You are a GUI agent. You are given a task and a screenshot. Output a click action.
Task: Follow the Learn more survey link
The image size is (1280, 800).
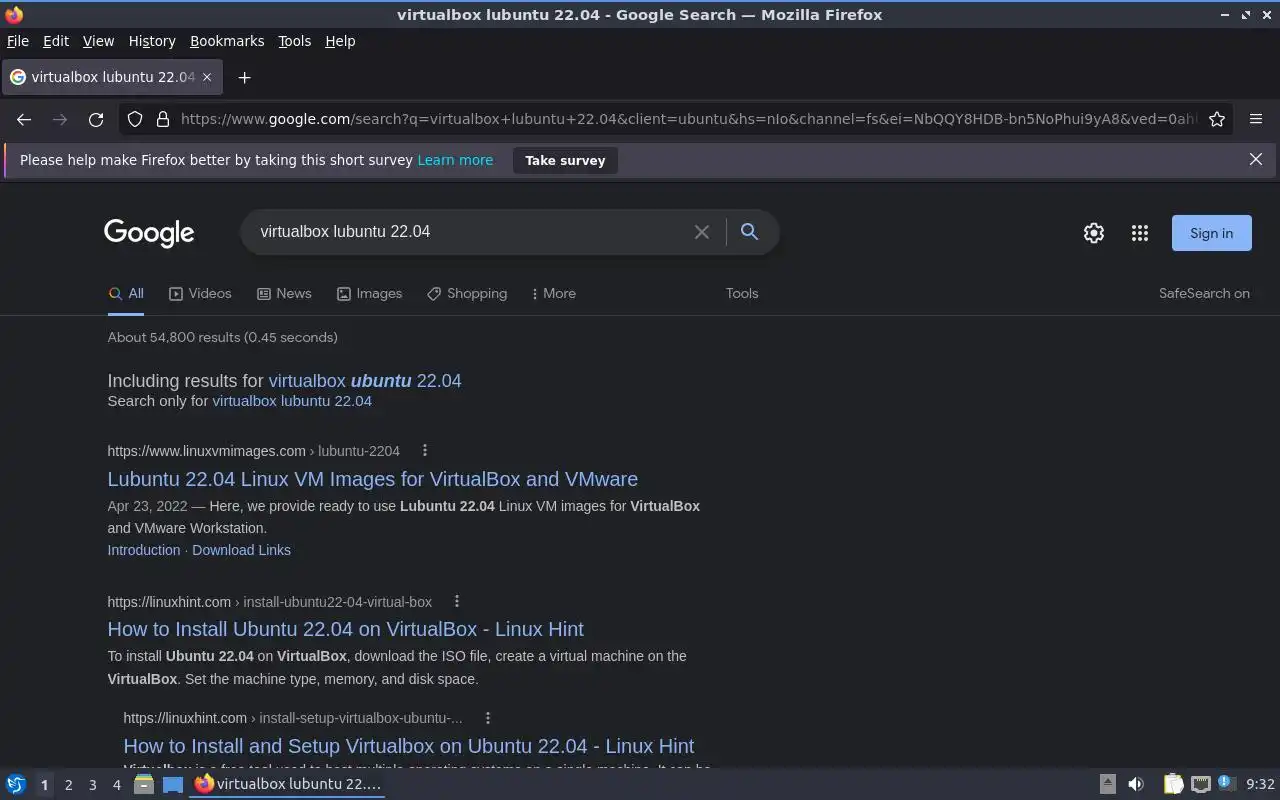coord(455,160)
